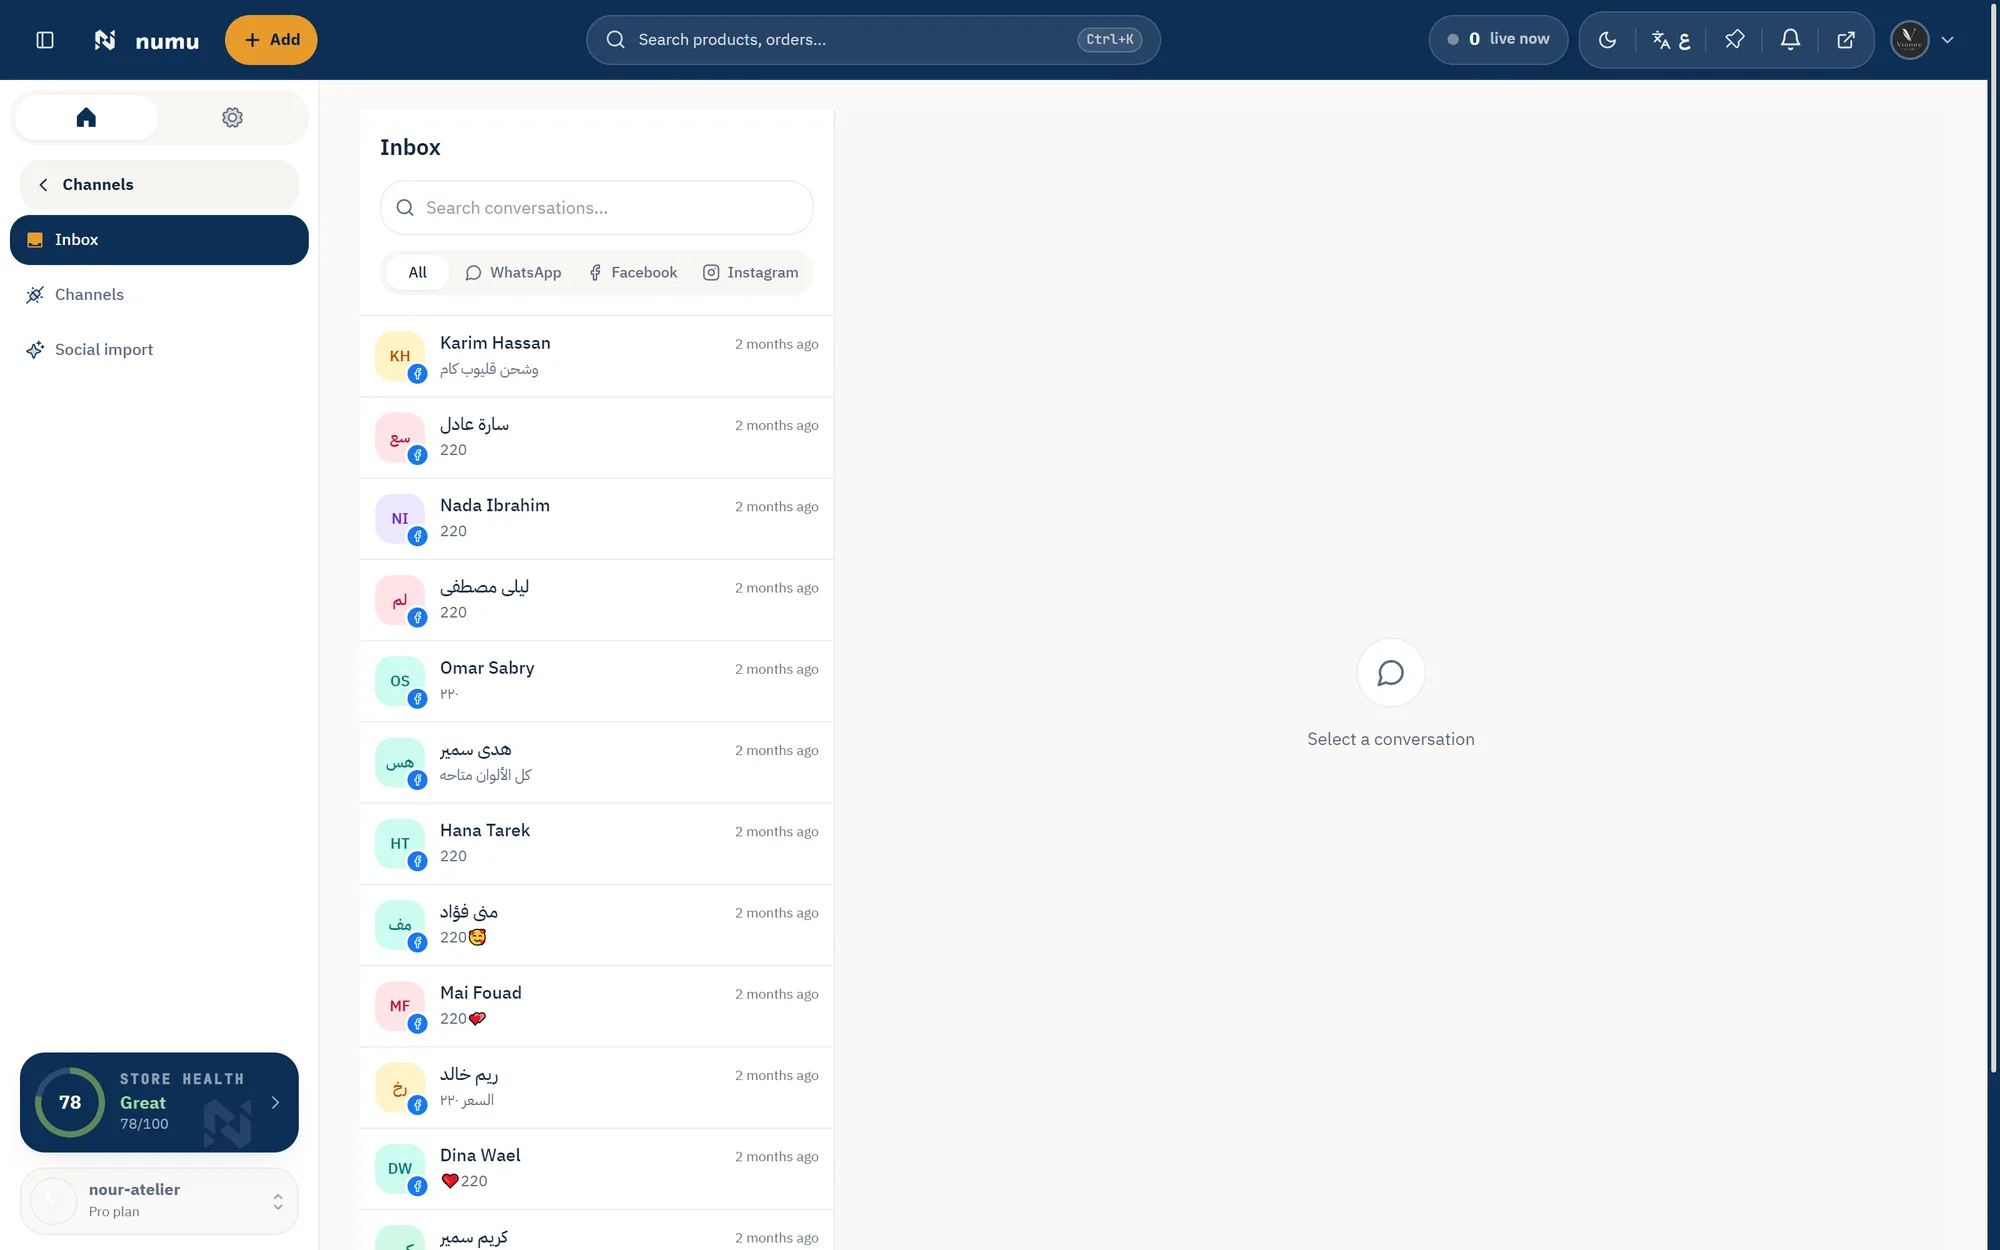The height and width of the screenshot is (1250, 2000).
Task: Click the Inbox tray icon in sidebar
Action: 35,240
